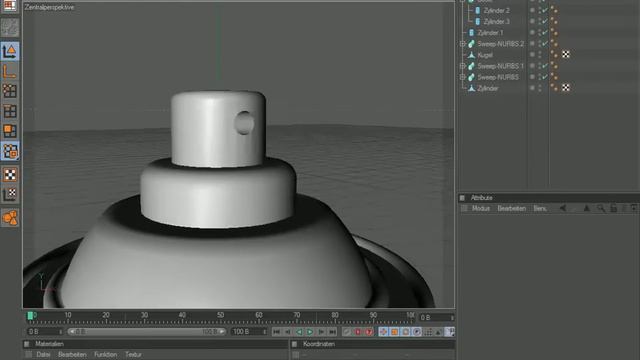Click Zylinder's checkerboard texture tag
Screen dimensions: 640x360
[566, 88]
